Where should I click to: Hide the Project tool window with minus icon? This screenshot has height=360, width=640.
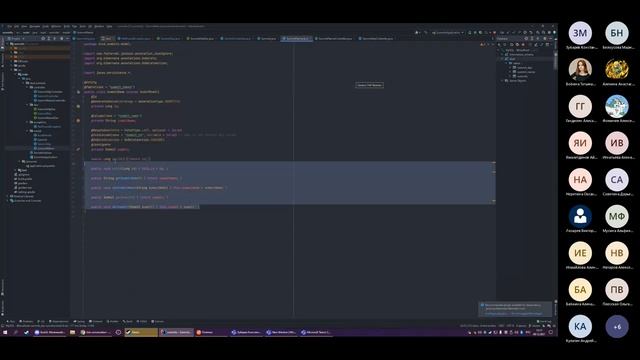(67, 38)
